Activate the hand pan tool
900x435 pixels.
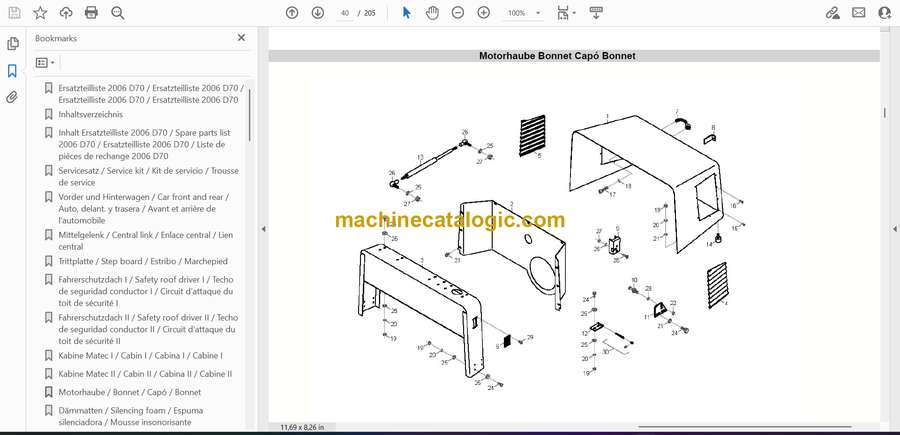point(432,13)
